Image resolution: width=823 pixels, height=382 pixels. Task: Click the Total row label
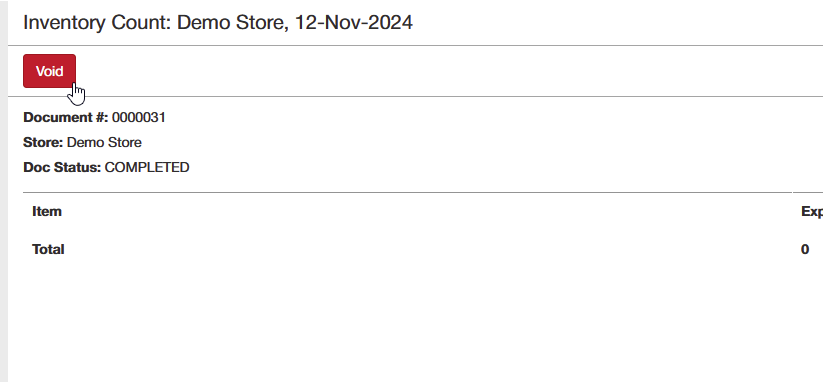point(48,249)
